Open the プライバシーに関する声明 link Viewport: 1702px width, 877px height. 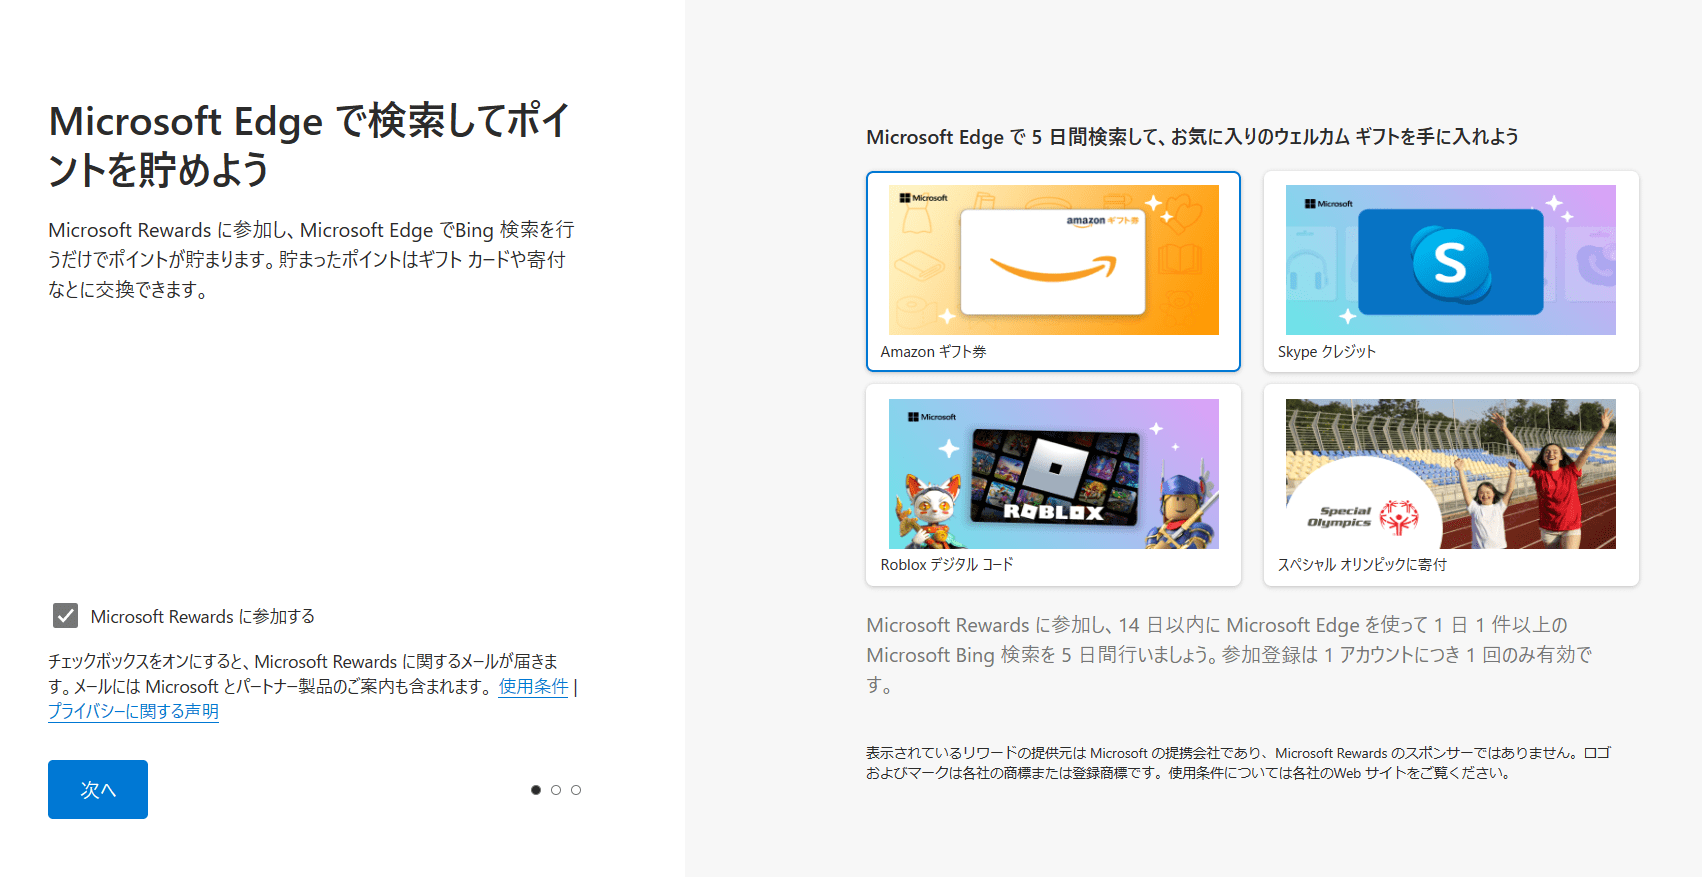click(x=133, y=711)
